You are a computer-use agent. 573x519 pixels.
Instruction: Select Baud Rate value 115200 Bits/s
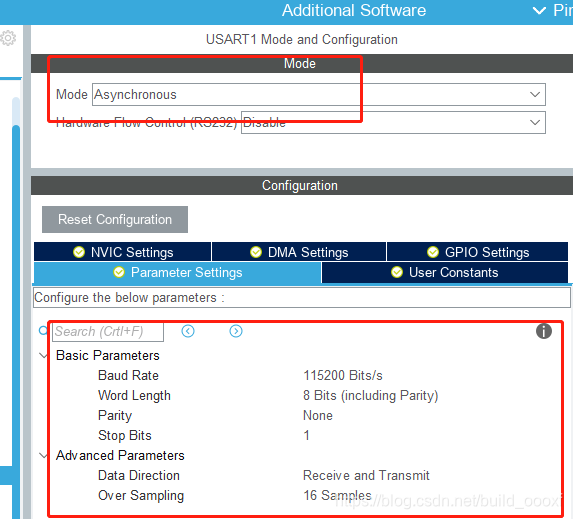click(x=343, y=375)
